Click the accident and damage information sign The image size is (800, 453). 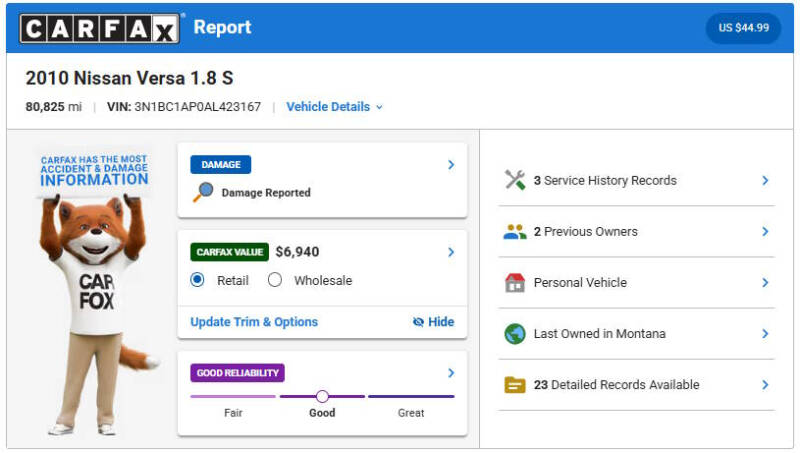tap(94, 171)
